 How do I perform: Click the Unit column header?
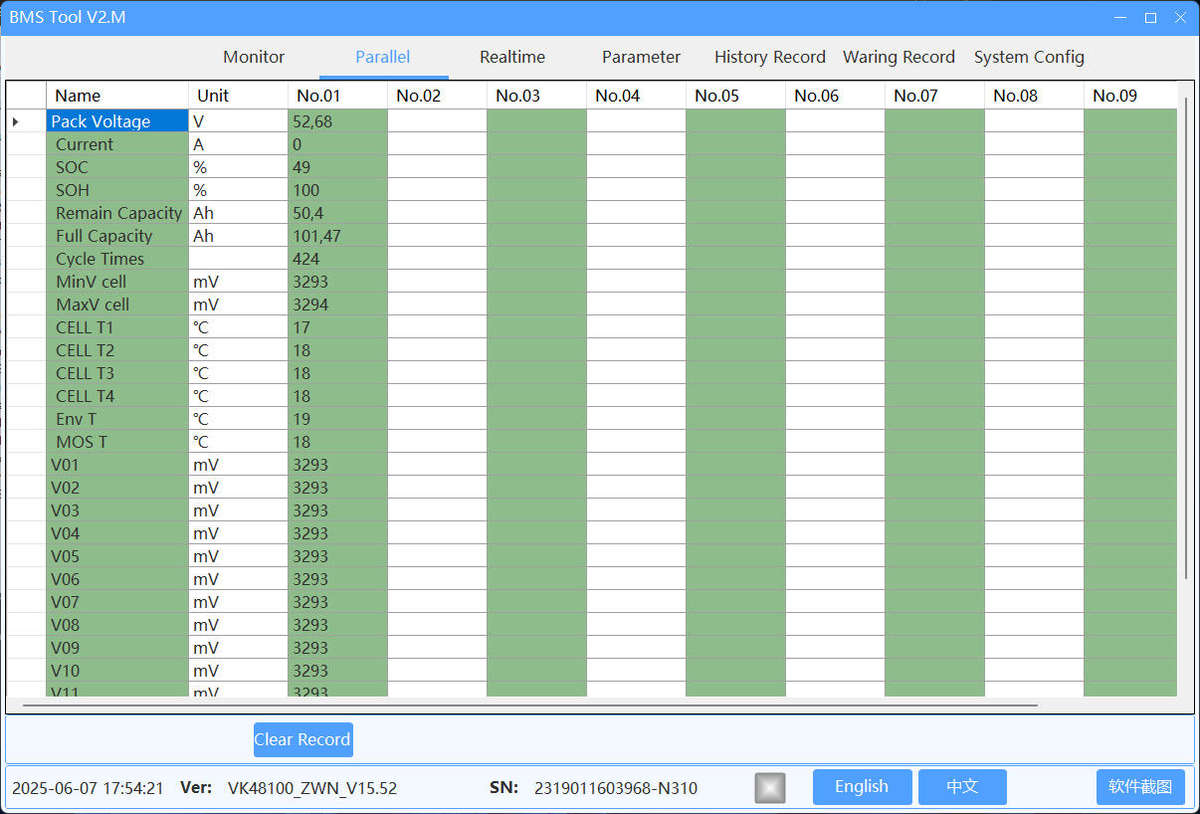point(238,95)
